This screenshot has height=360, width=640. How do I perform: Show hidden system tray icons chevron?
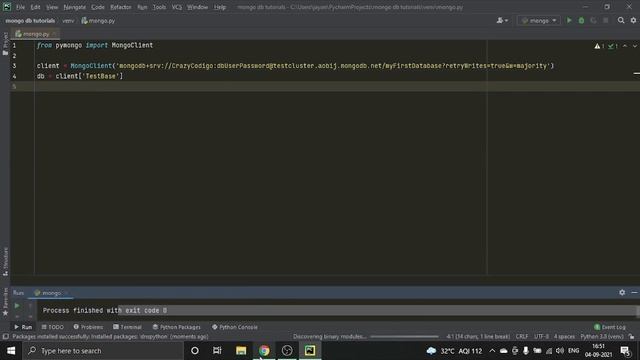click(492, 351)
